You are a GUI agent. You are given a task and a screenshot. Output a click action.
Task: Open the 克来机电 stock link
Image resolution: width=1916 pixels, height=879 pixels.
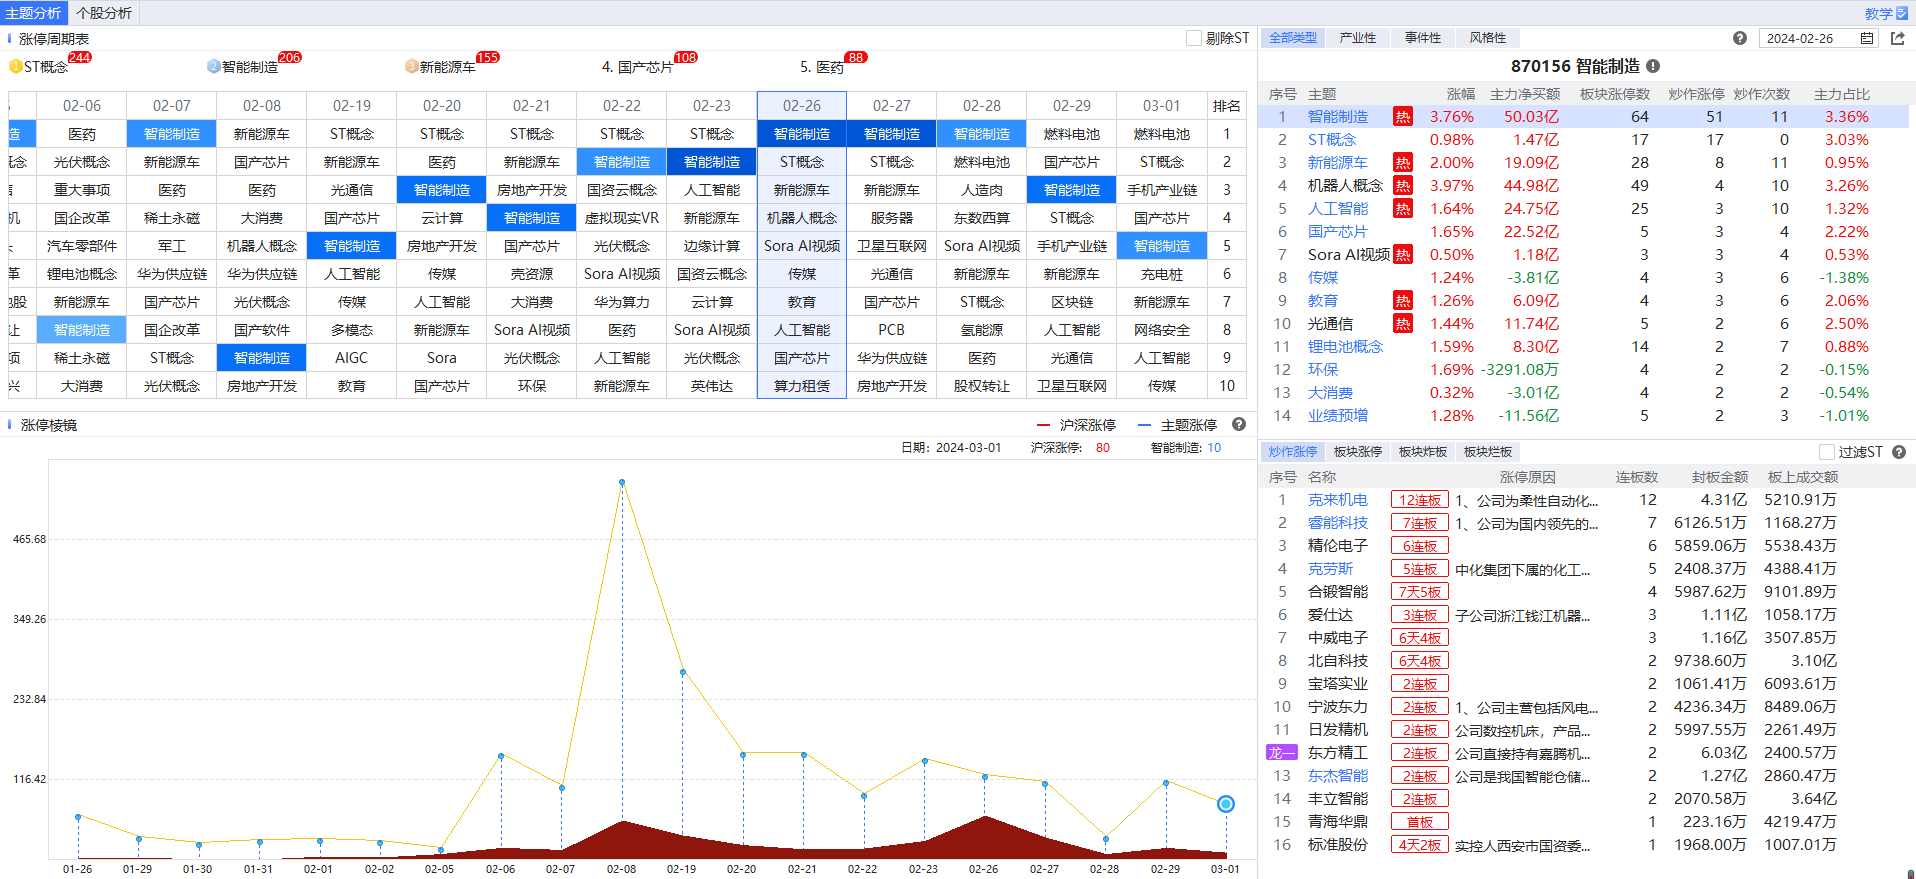(1337, 500)
